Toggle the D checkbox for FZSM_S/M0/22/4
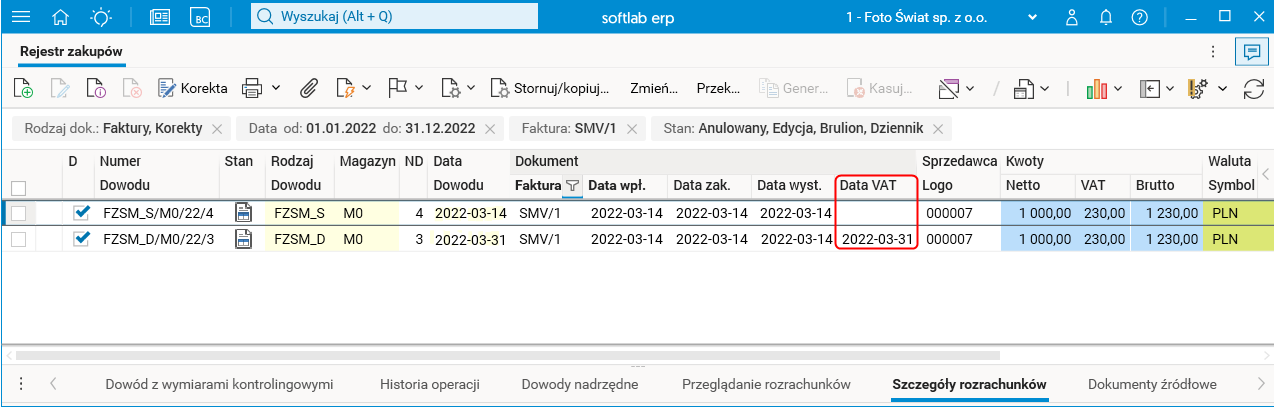Viewport: 1274px width, 407px height. (82, 212)
